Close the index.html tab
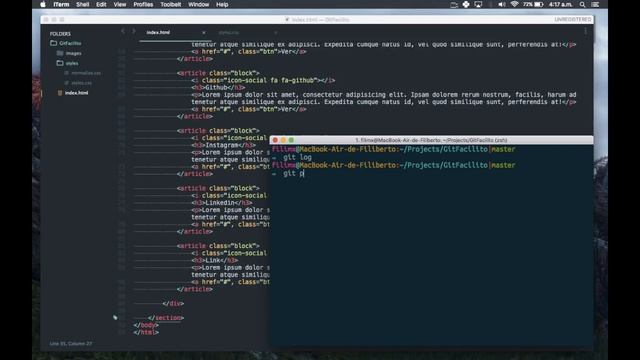640x360 pixels. 204,33
